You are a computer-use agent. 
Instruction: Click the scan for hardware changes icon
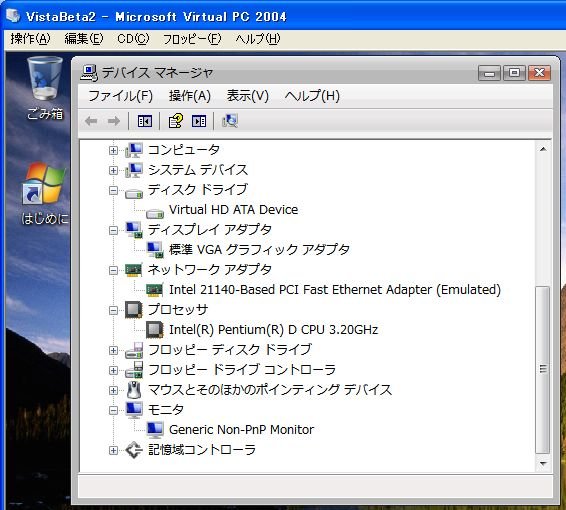[x=230, y=121]
